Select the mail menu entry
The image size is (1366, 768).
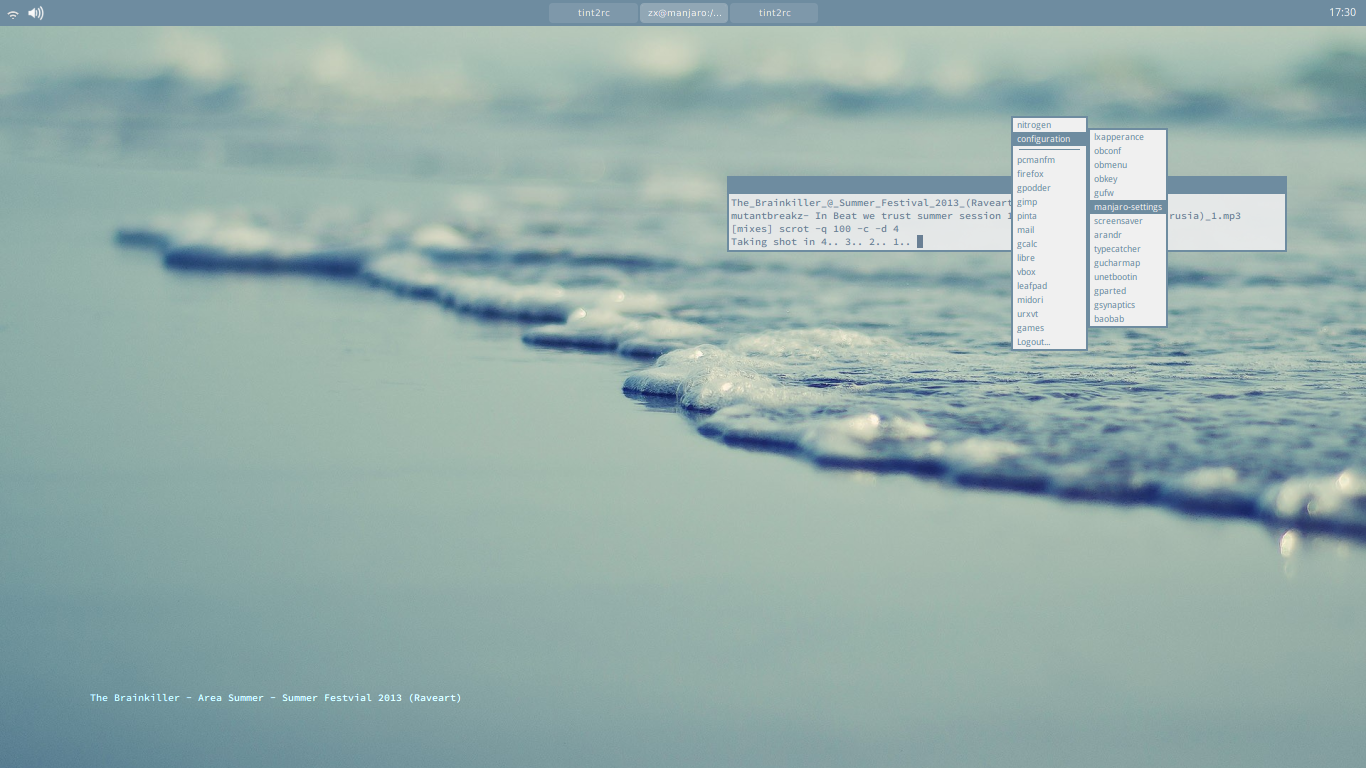(1049, 230)
